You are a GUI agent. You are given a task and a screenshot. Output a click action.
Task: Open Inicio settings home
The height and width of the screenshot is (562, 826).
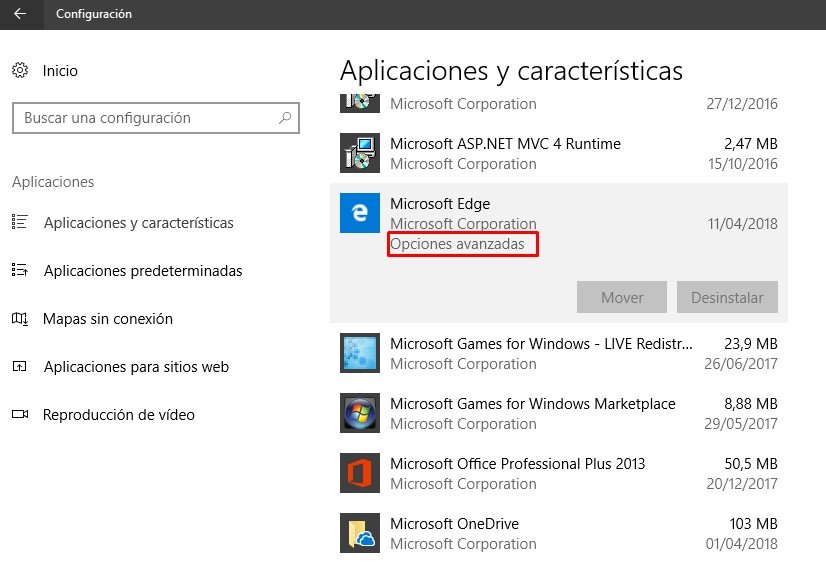click(x=60, y=71)
